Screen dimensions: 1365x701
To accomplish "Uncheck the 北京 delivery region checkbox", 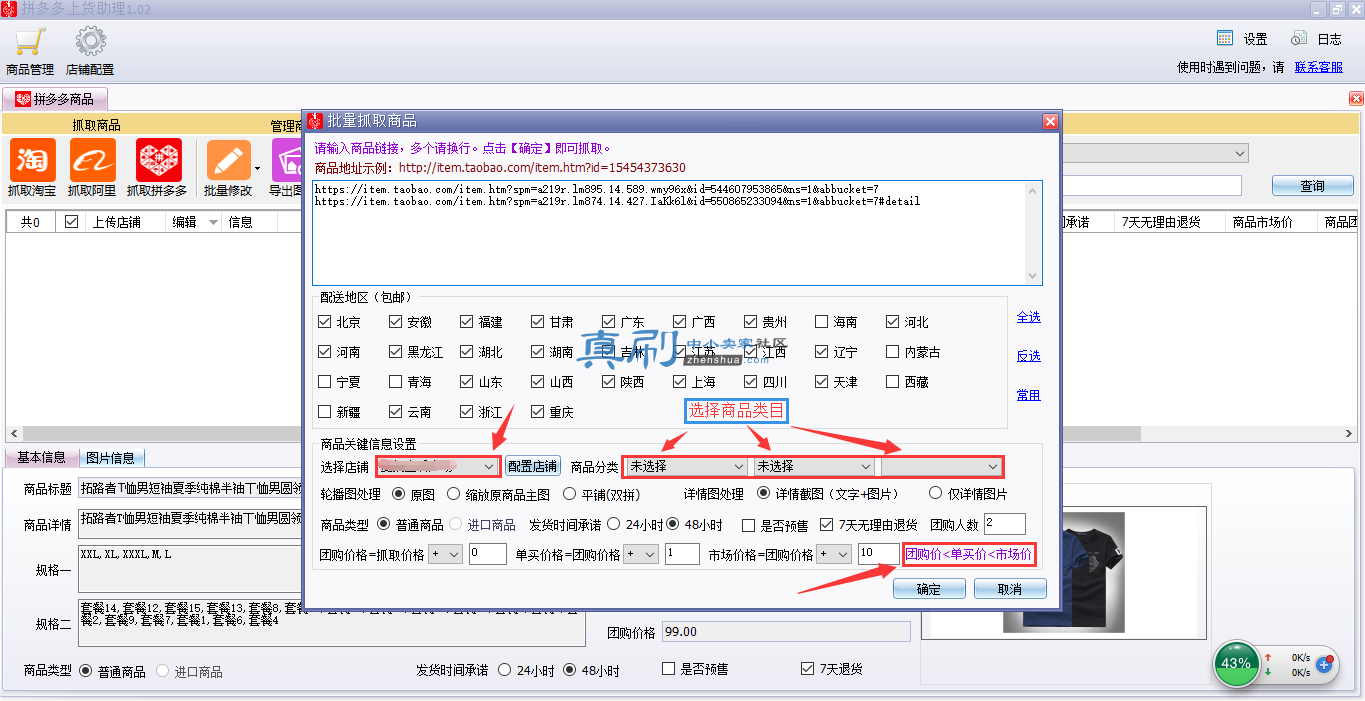I will coord(324,322).
